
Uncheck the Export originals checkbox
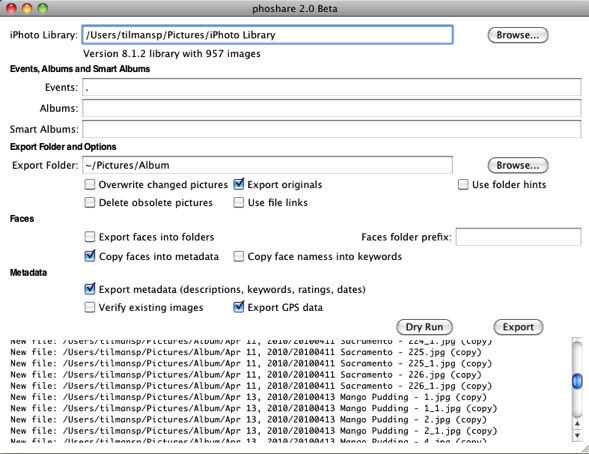point(239,184)
